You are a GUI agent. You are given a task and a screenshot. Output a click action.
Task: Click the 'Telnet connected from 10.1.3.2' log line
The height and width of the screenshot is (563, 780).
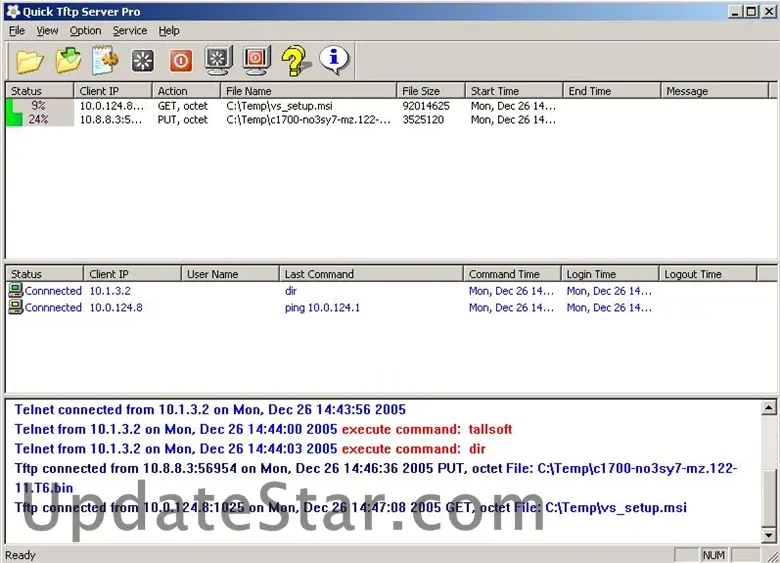(x=210, y=409)
